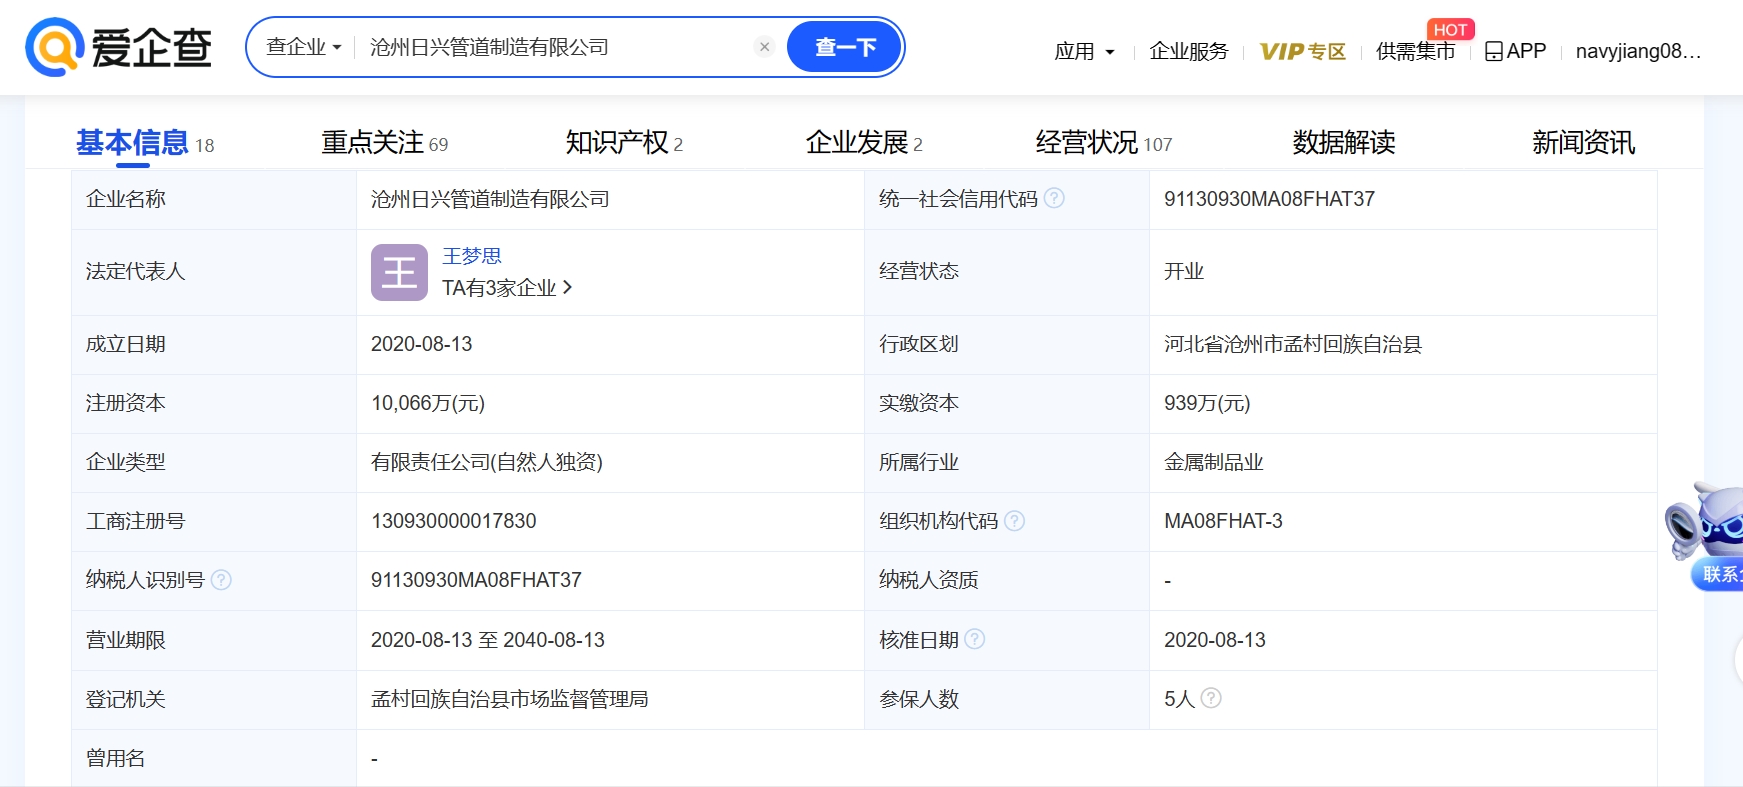This screenshot has width=1743, height=787.
Task: Select 2020-08-13 至 2040-08-13 business term
Action: tap(488, 640)
